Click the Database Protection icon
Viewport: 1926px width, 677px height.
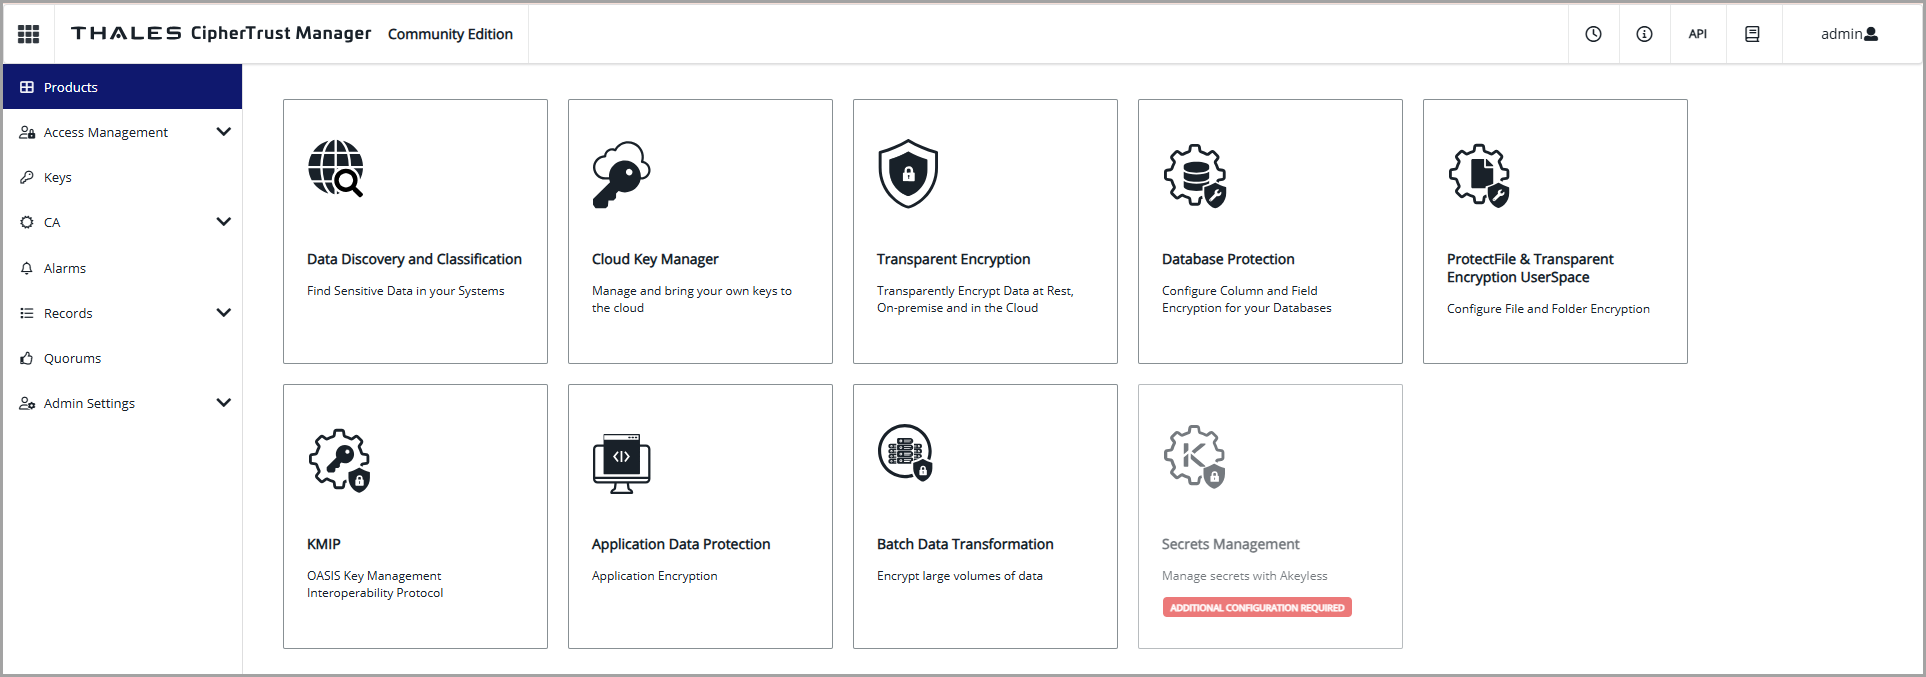pos(1194,175)
